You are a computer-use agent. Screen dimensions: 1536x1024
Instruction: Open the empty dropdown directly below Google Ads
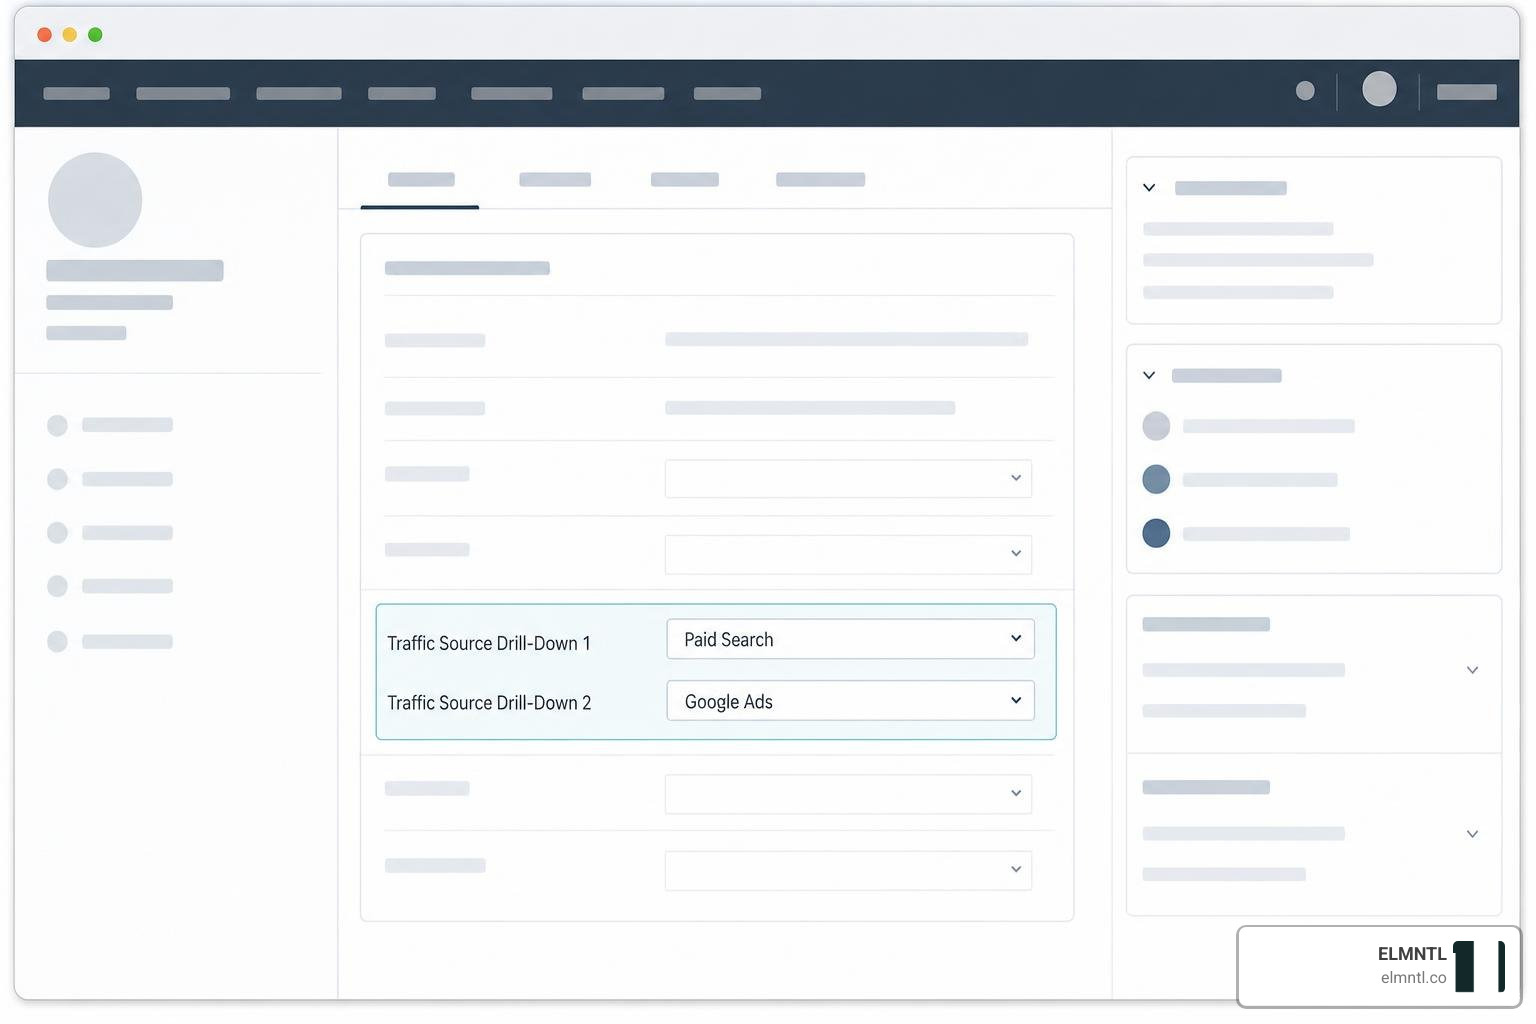coord(848,794)
